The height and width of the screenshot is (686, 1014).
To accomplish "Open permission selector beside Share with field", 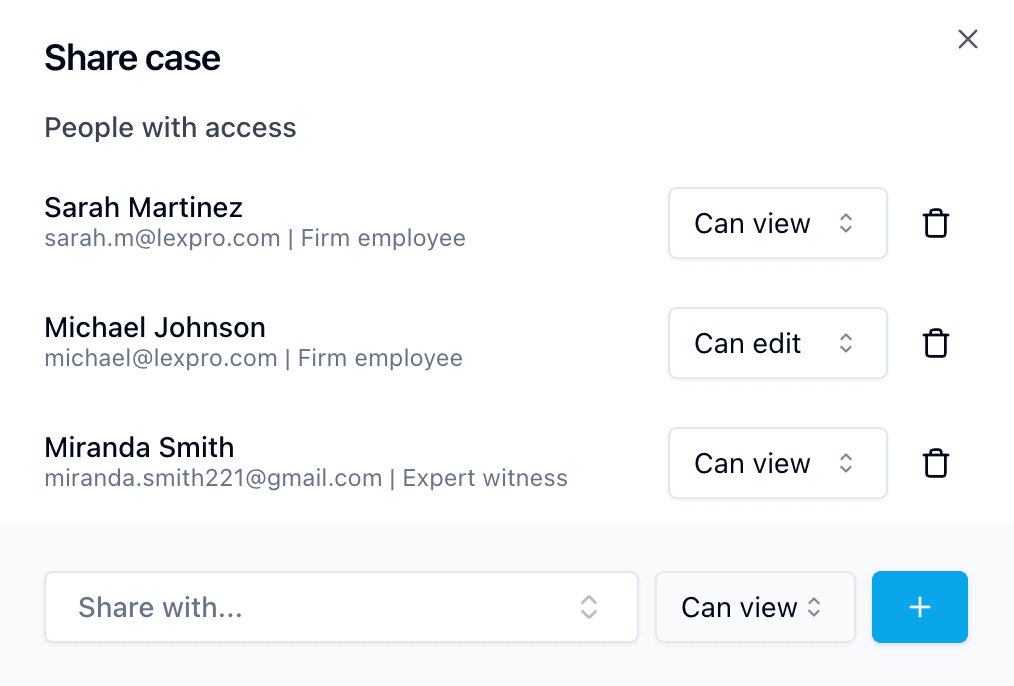I will point(754,607).
